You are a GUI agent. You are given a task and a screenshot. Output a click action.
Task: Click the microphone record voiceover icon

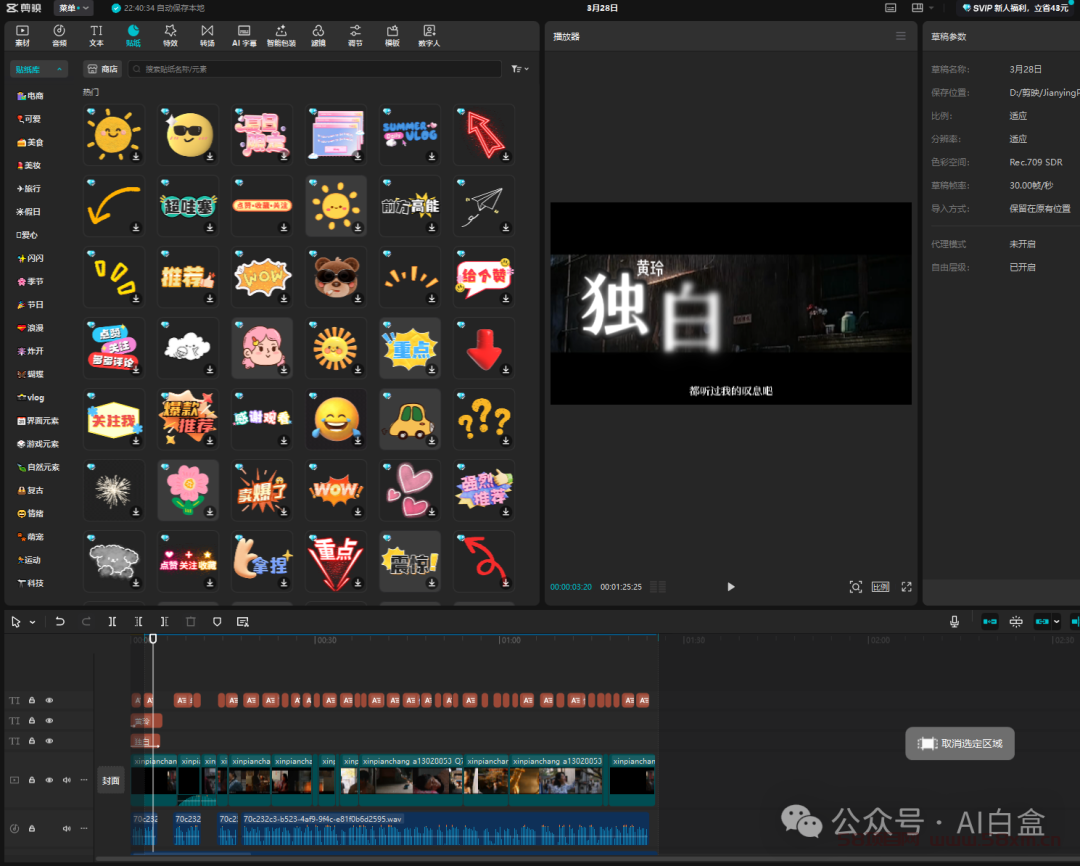(954, 621)
